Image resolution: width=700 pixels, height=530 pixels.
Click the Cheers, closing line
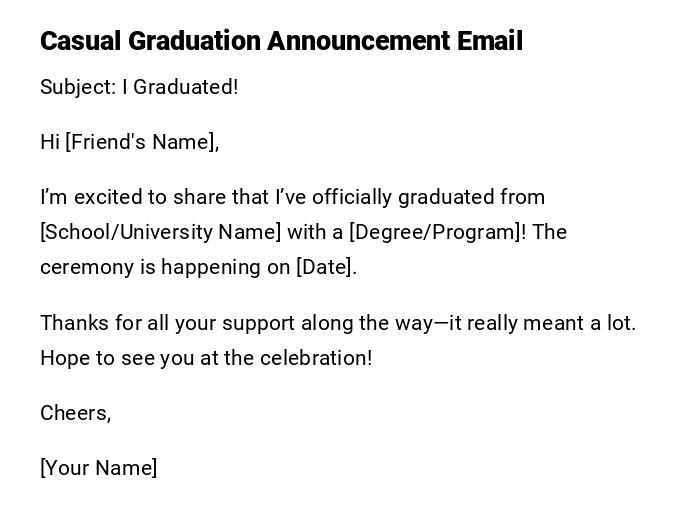(x=75, y=413)
